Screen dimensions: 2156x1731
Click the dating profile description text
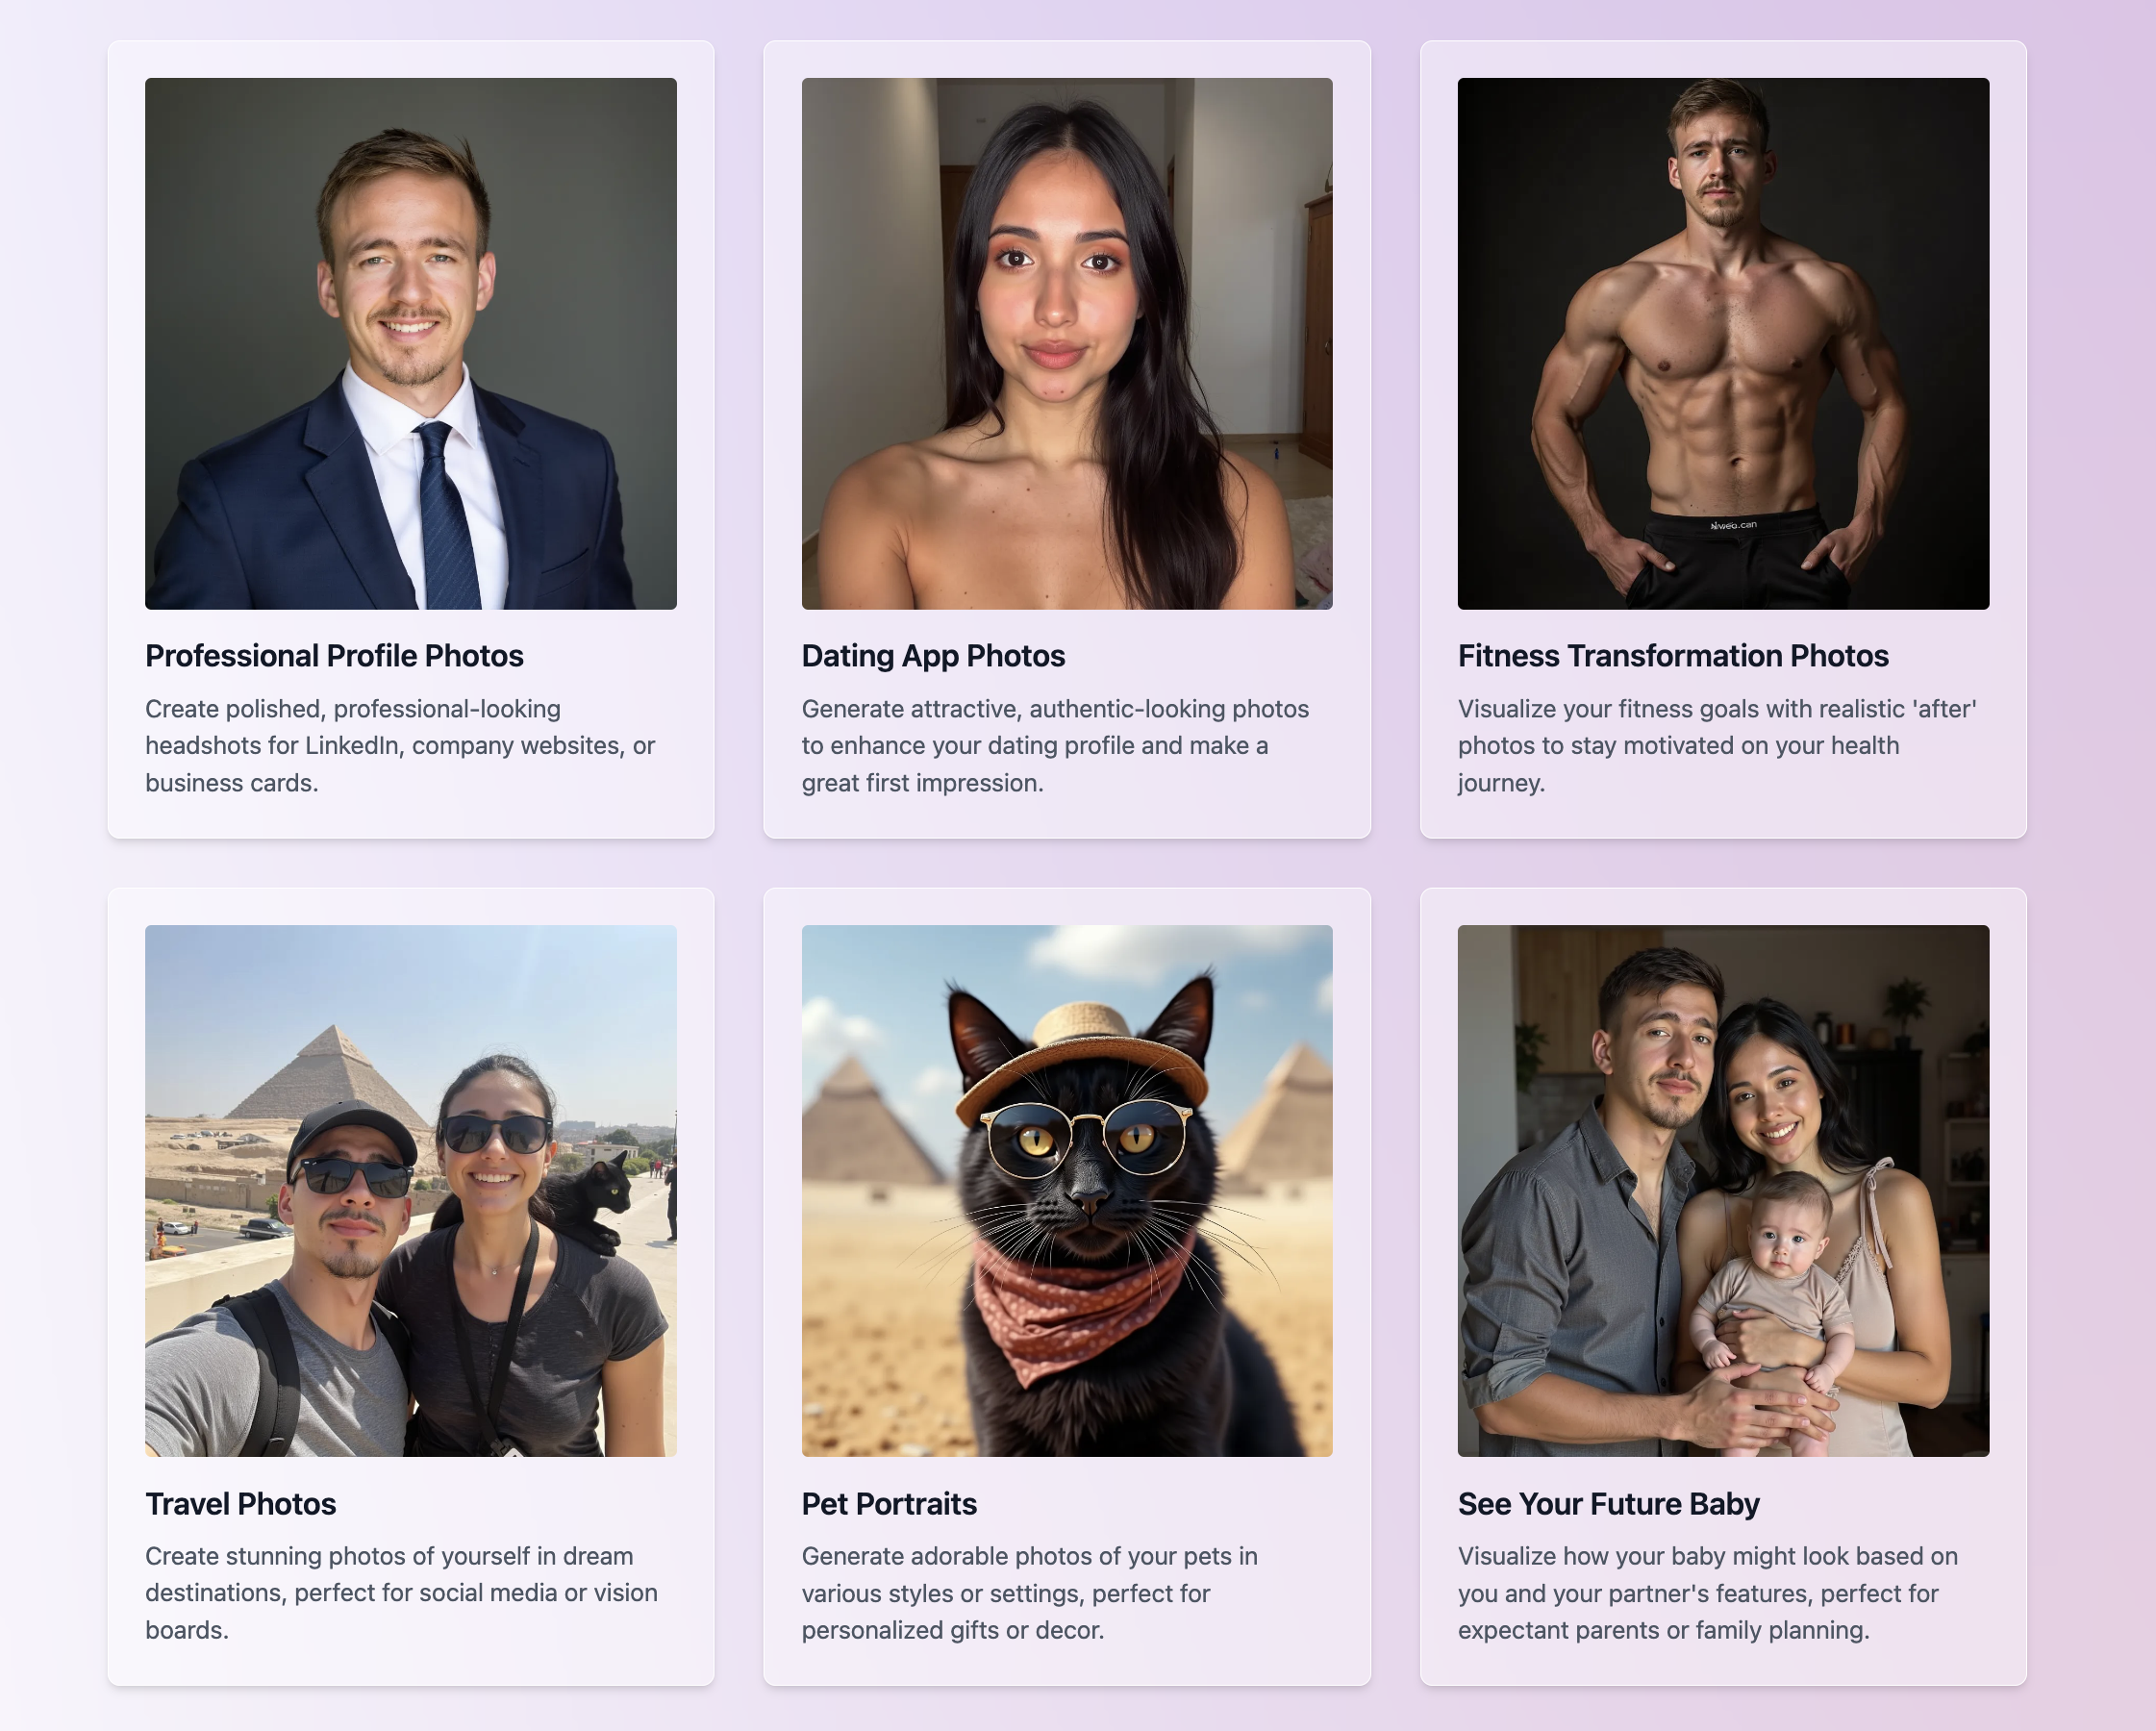1055,745
